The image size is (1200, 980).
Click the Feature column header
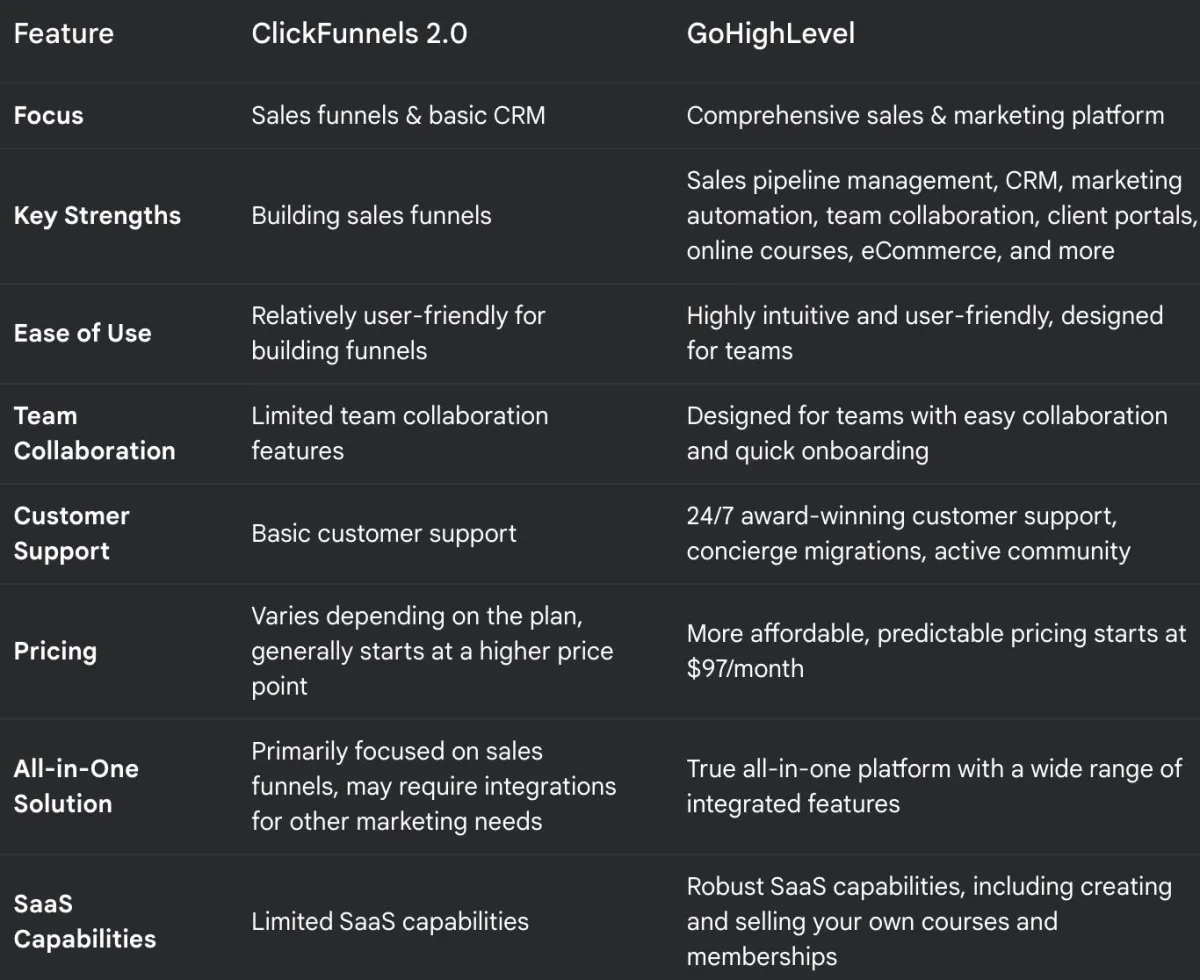tap(64, 33)
